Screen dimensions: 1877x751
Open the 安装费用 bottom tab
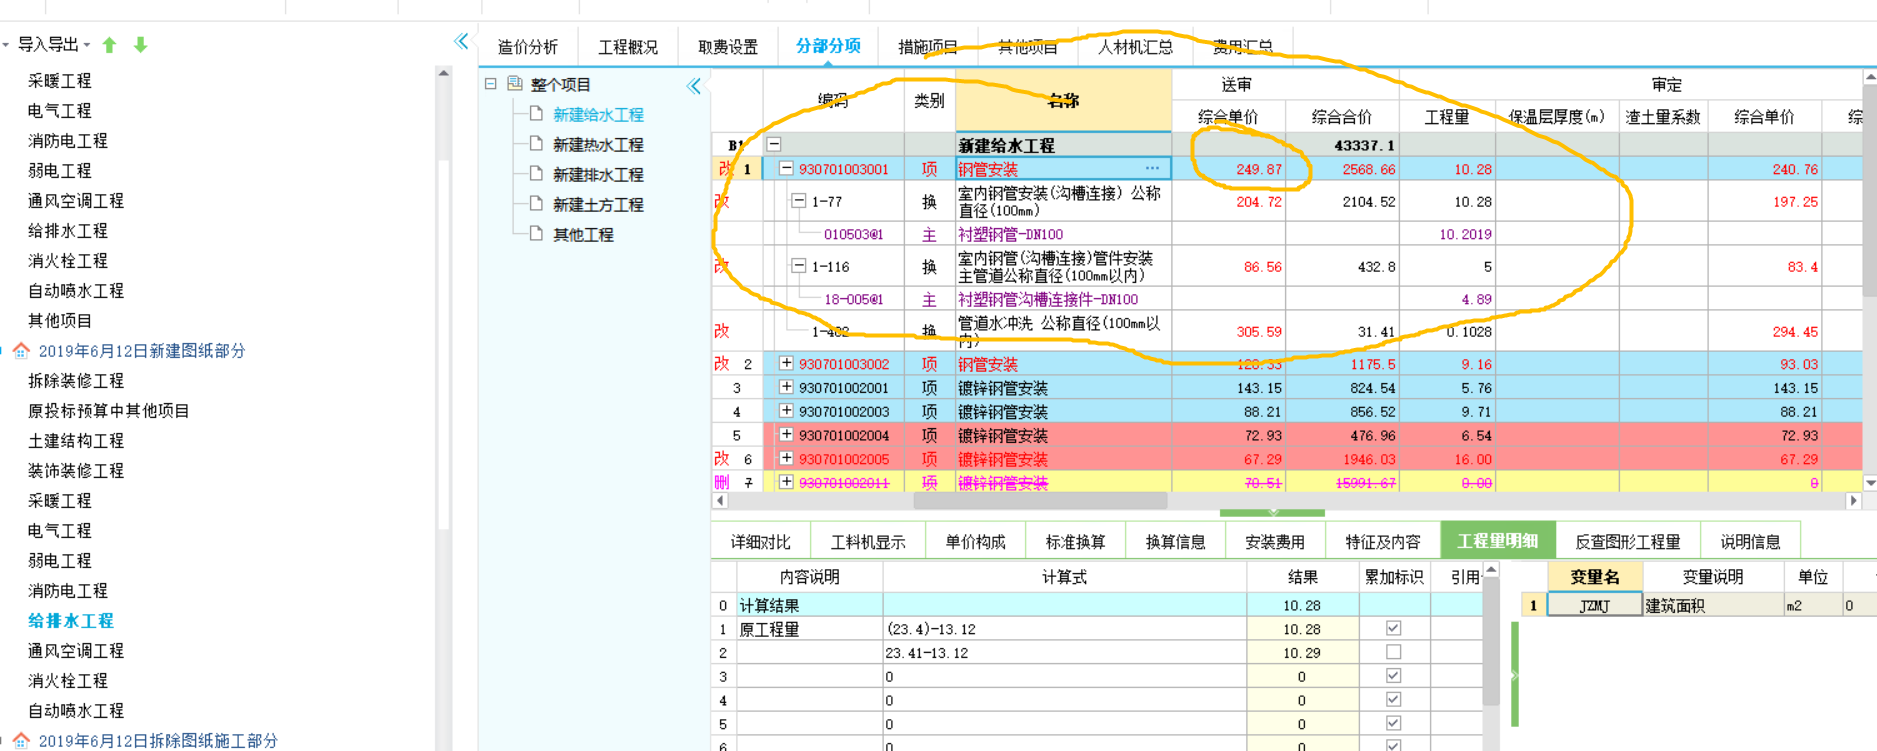coord(1275,542)
